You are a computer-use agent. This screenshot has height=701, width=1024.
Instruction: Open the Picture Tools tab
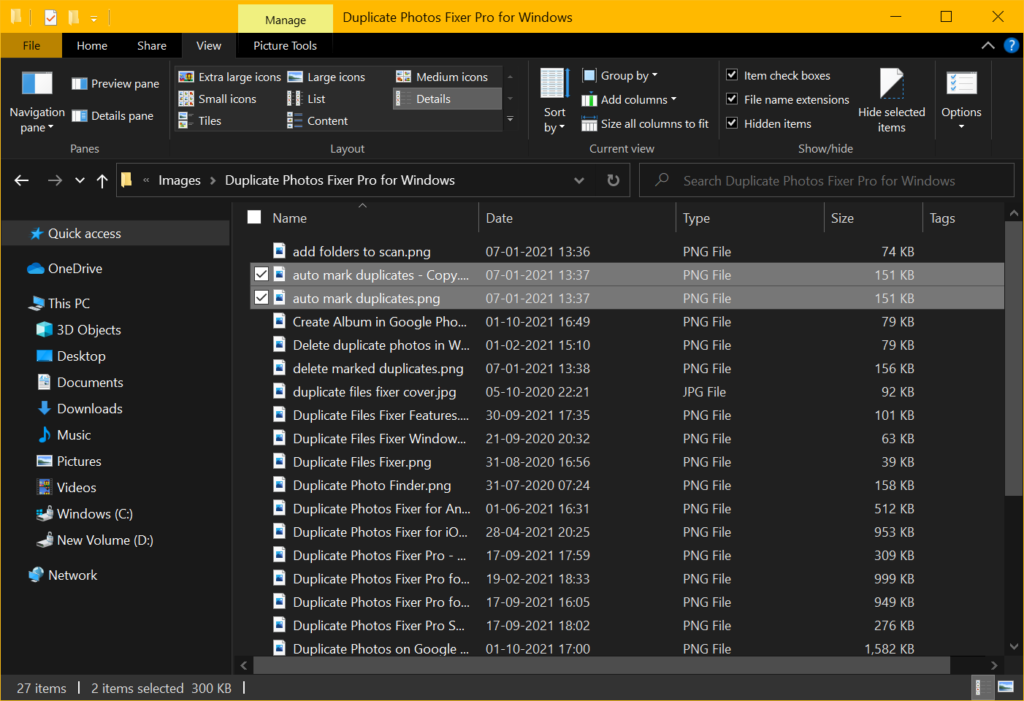[285, 46]
